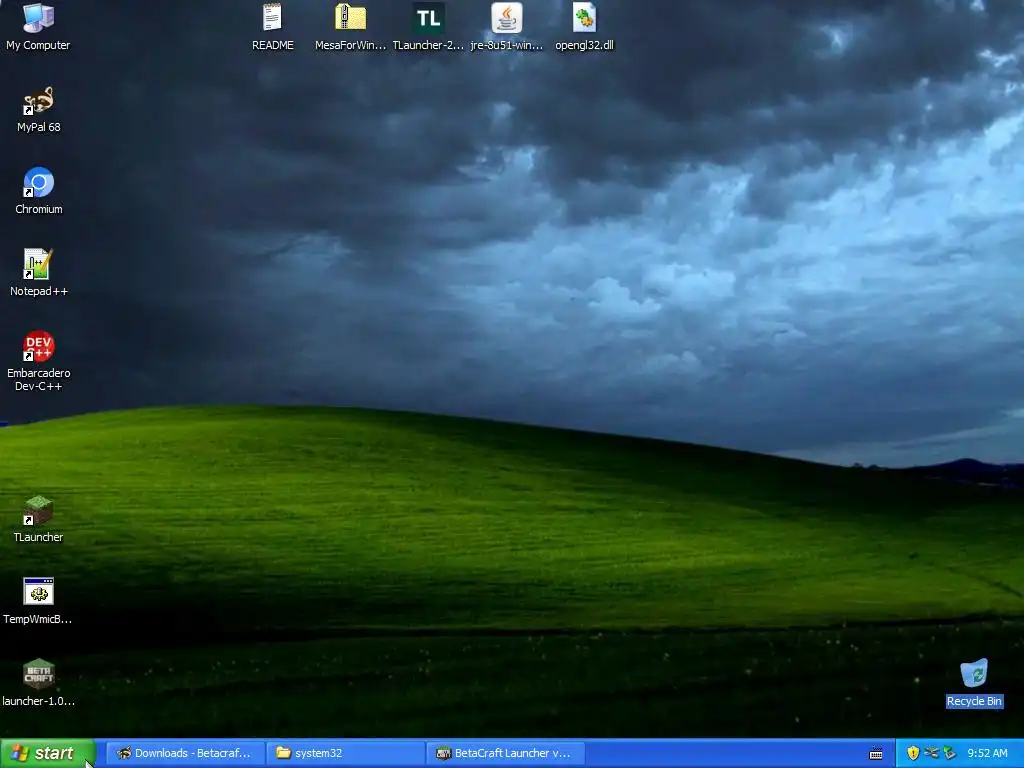Open the yellow security shield tray icon
The width and height of the screenshot is (1024, 768).
[x=913, y=753]
